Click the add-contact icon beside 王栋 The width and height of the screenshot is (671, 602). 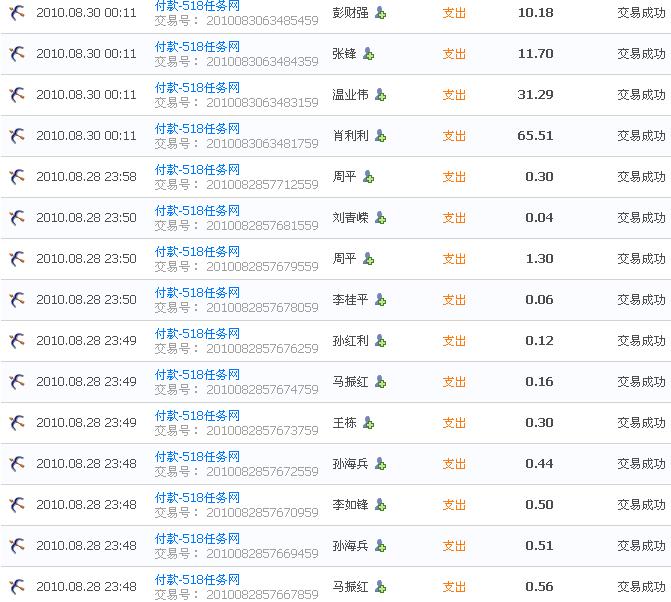tap(368, 423)
